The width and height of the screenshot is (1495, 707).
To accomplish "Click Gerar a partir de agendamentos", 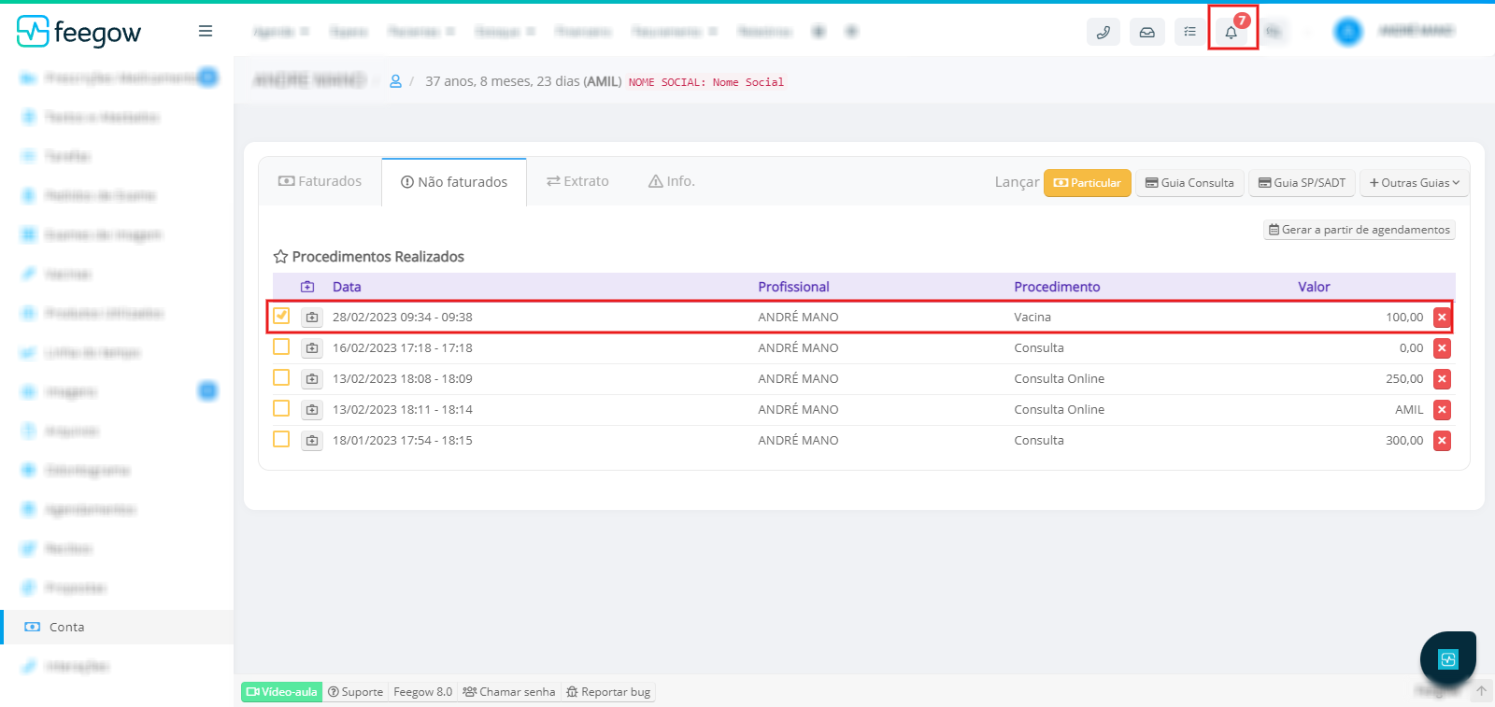I will (1359, 230).
